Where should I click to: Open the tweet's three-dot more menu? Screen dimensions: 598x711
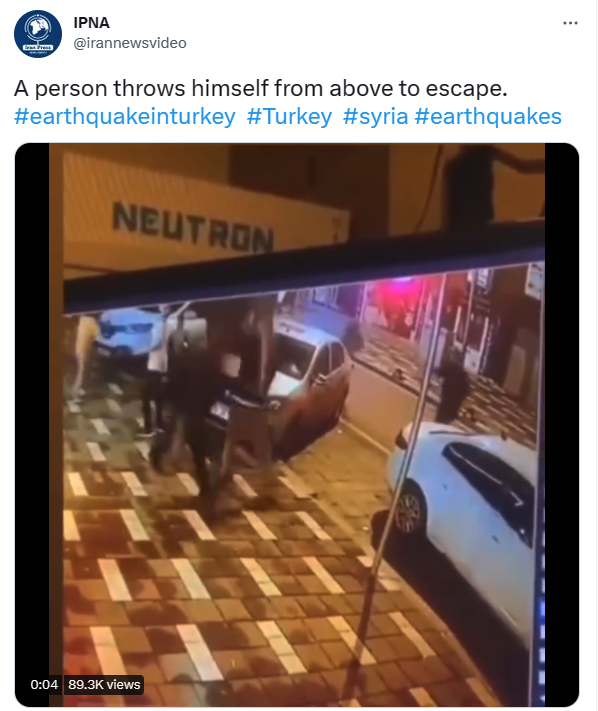(570, 23)
